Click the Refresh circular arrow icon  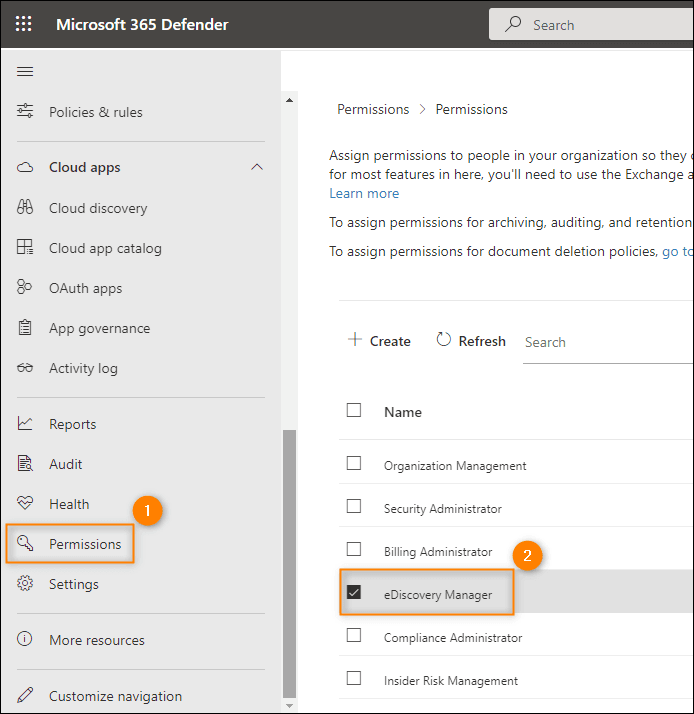pyautogui.click(x=444, y=340)
